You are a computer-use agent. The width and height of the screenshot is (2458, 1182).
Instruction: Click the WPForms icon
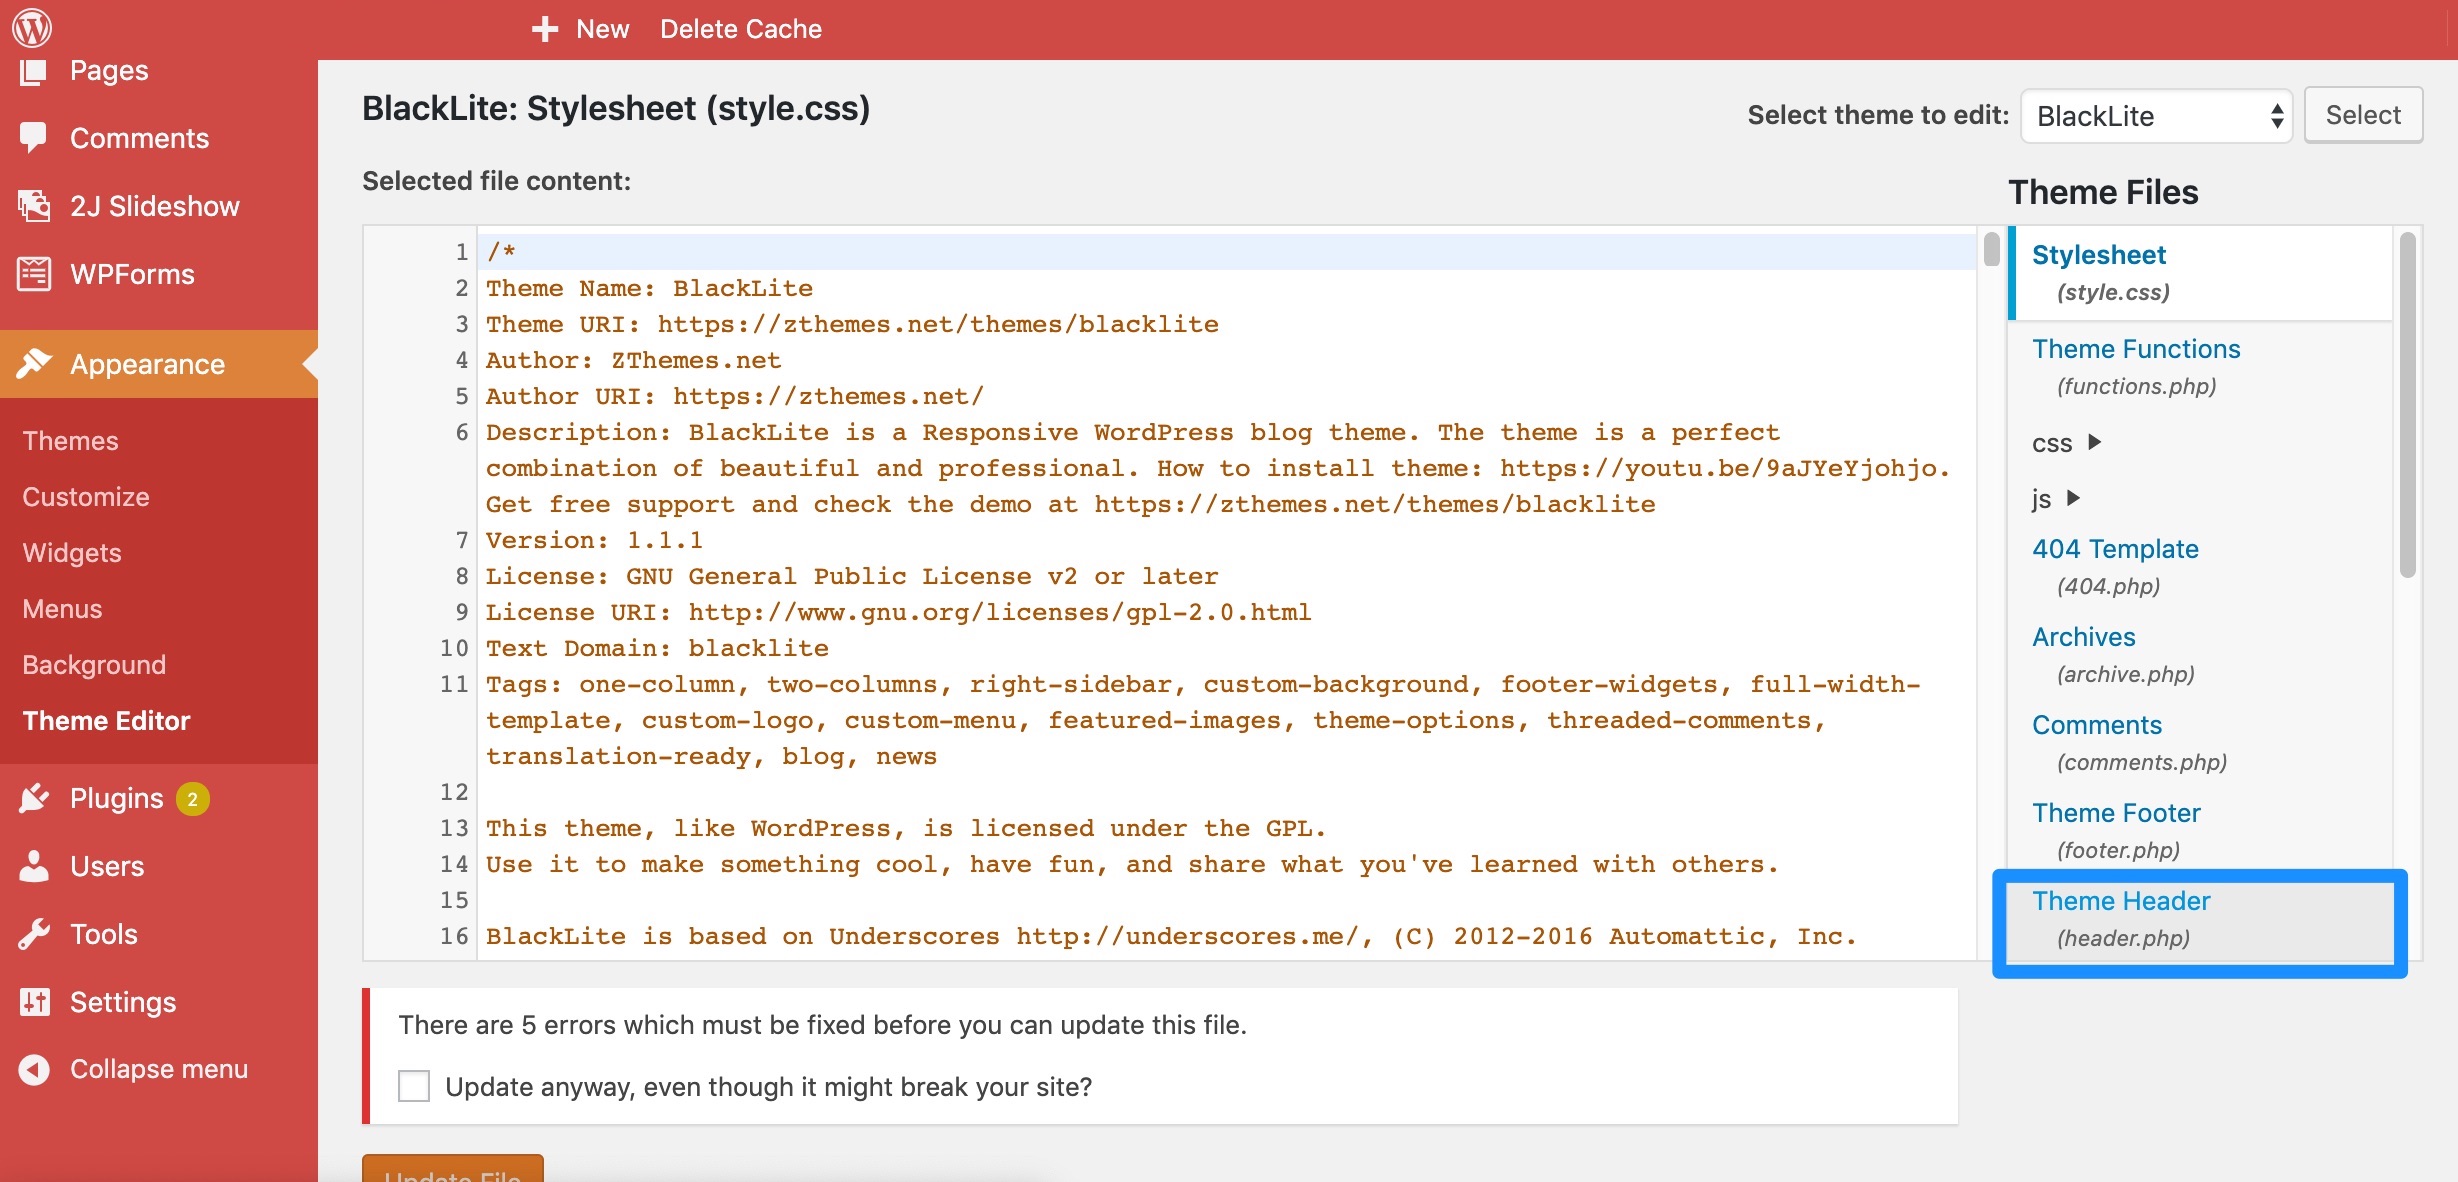point(34,274)
